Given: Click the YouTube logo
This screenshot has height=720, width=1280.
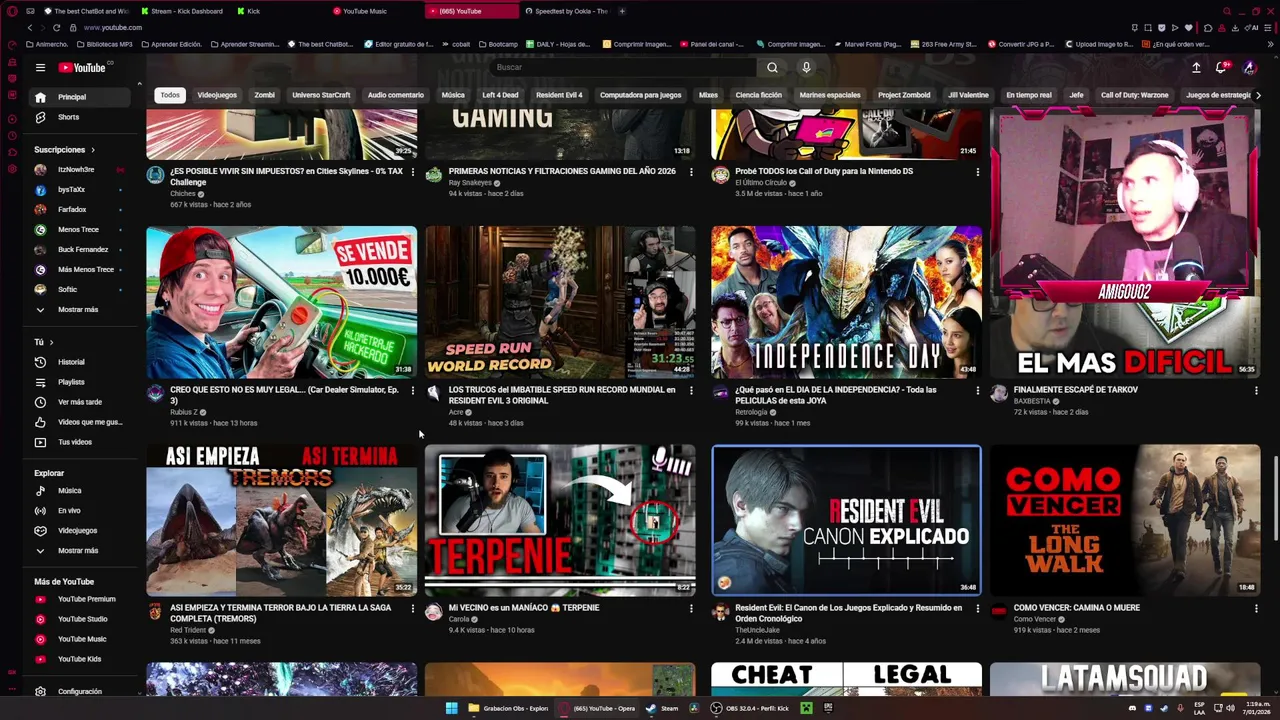Looking at the screenshot, I should point(82,67).
